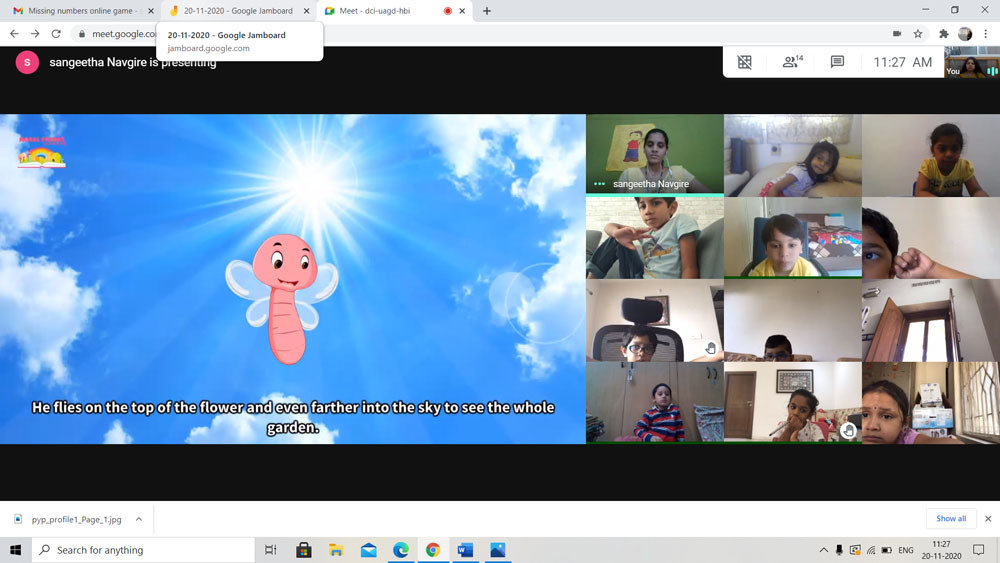Open Microsoft Word from taskbar

466,550
